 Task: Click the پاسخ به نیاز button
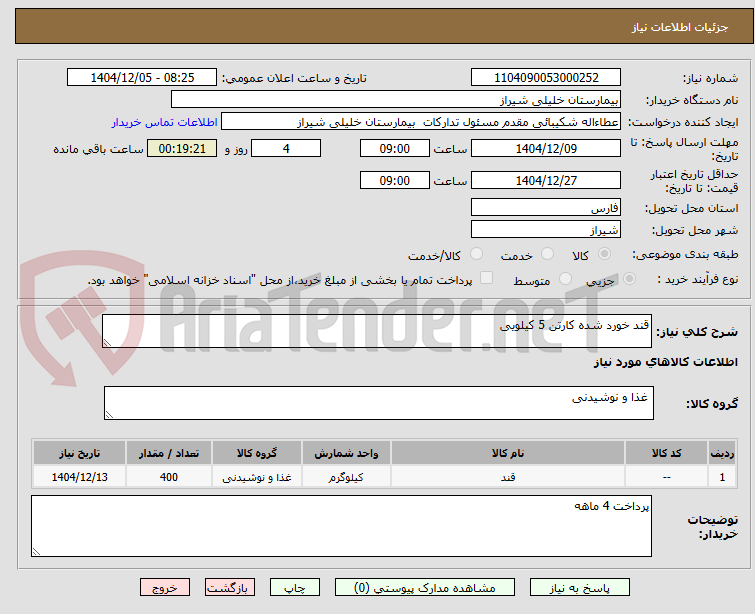580,588
